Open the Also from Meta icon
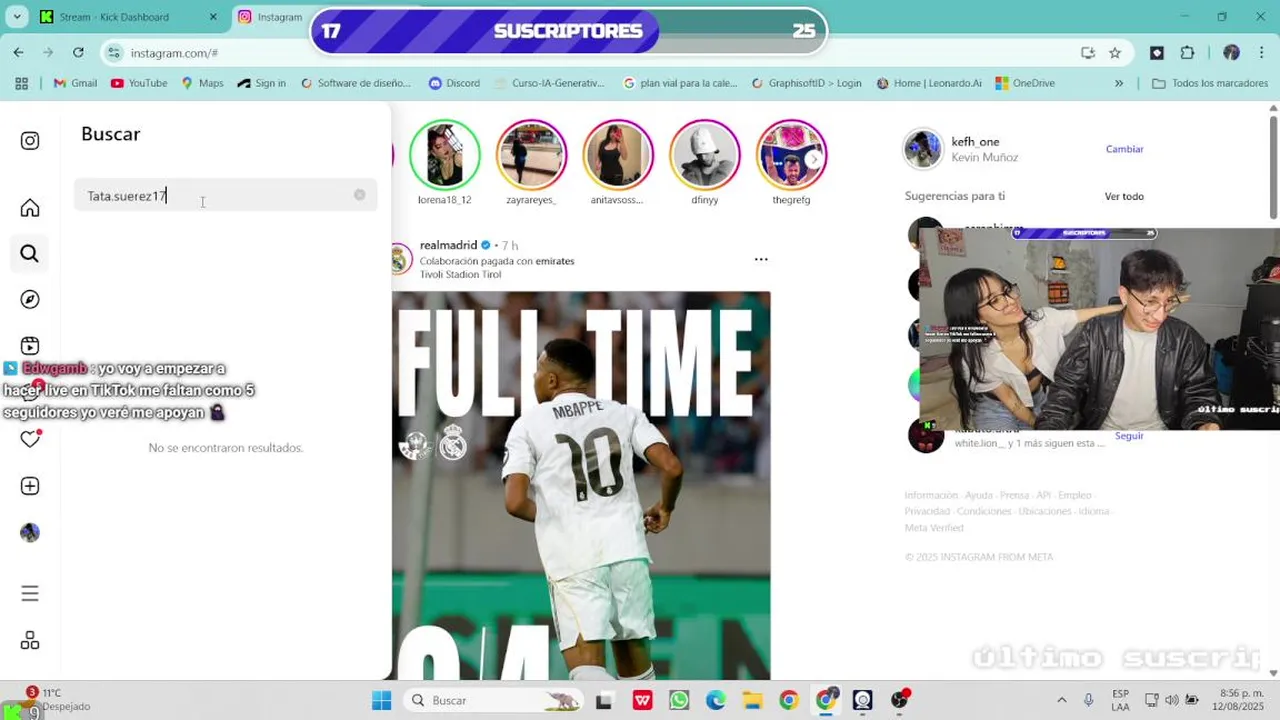 30,640
